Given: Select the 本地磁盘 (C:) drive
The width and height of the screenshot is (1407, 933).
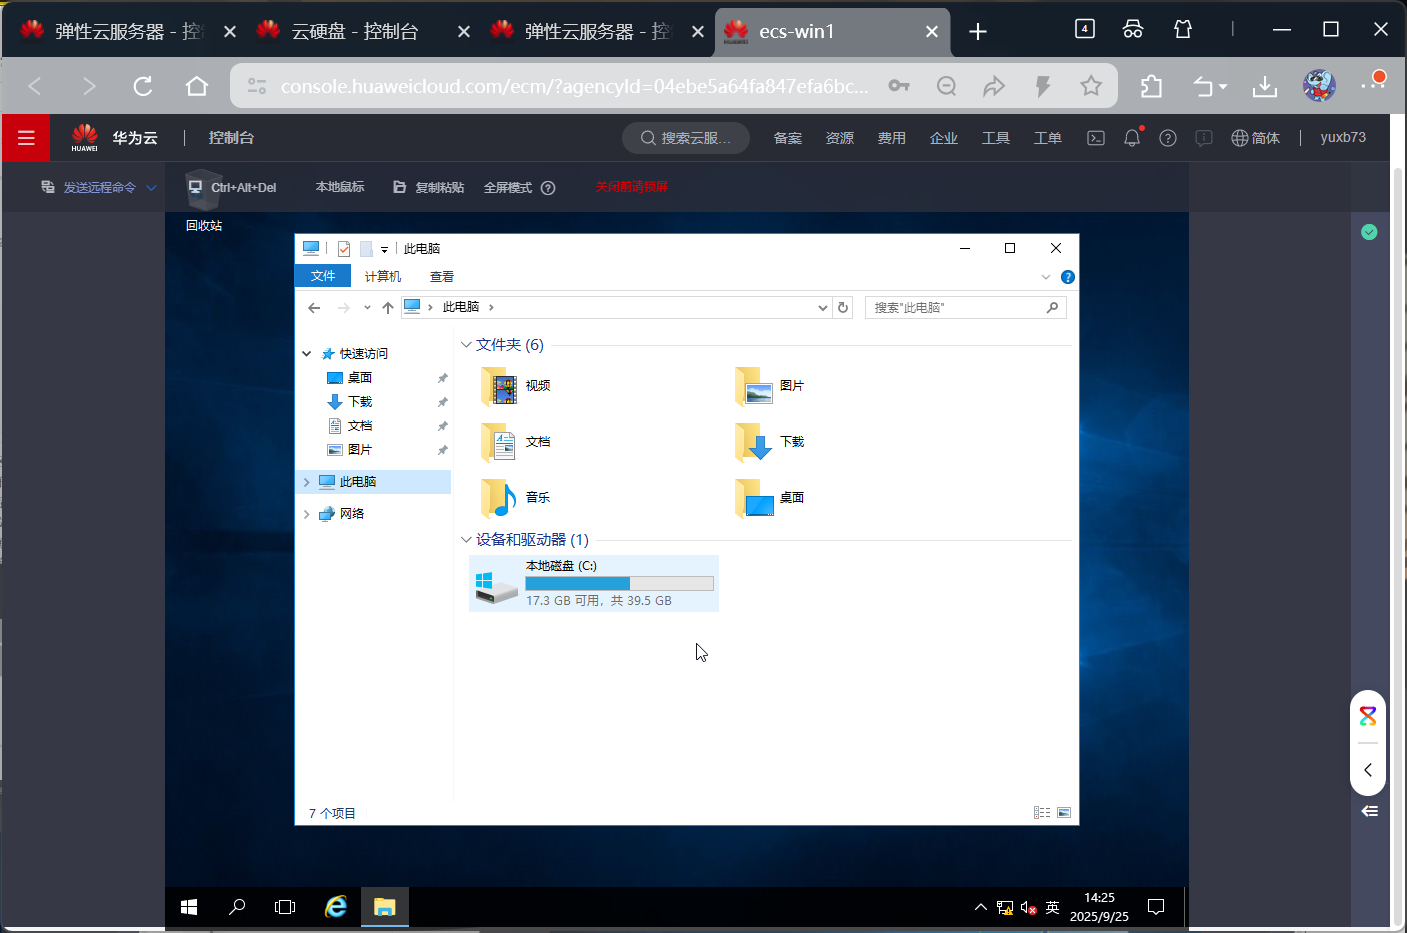Looking at the screenshot, I should point(594,583).
